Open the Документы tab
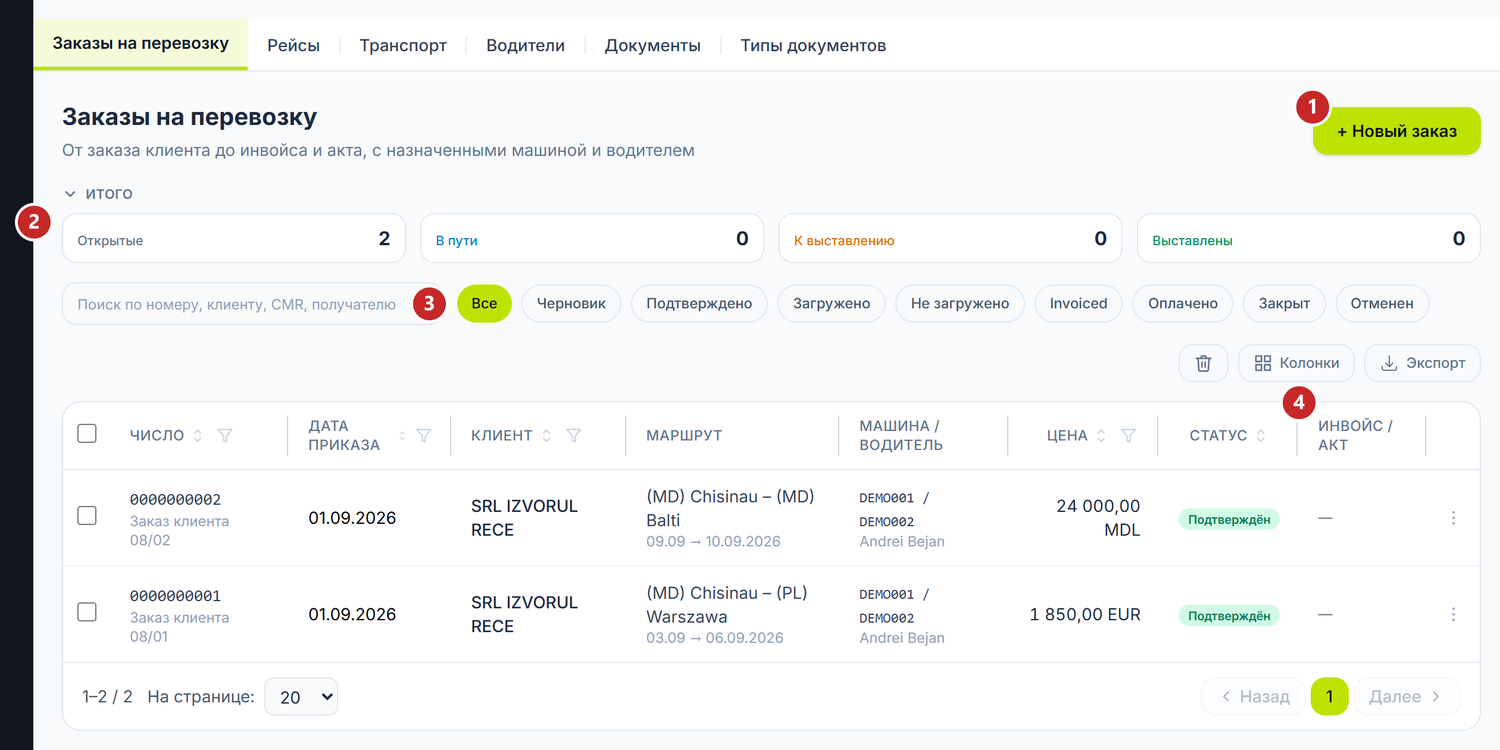This screenshot has width=1500, height=750. pyautogui.click(x=652, y=45)
